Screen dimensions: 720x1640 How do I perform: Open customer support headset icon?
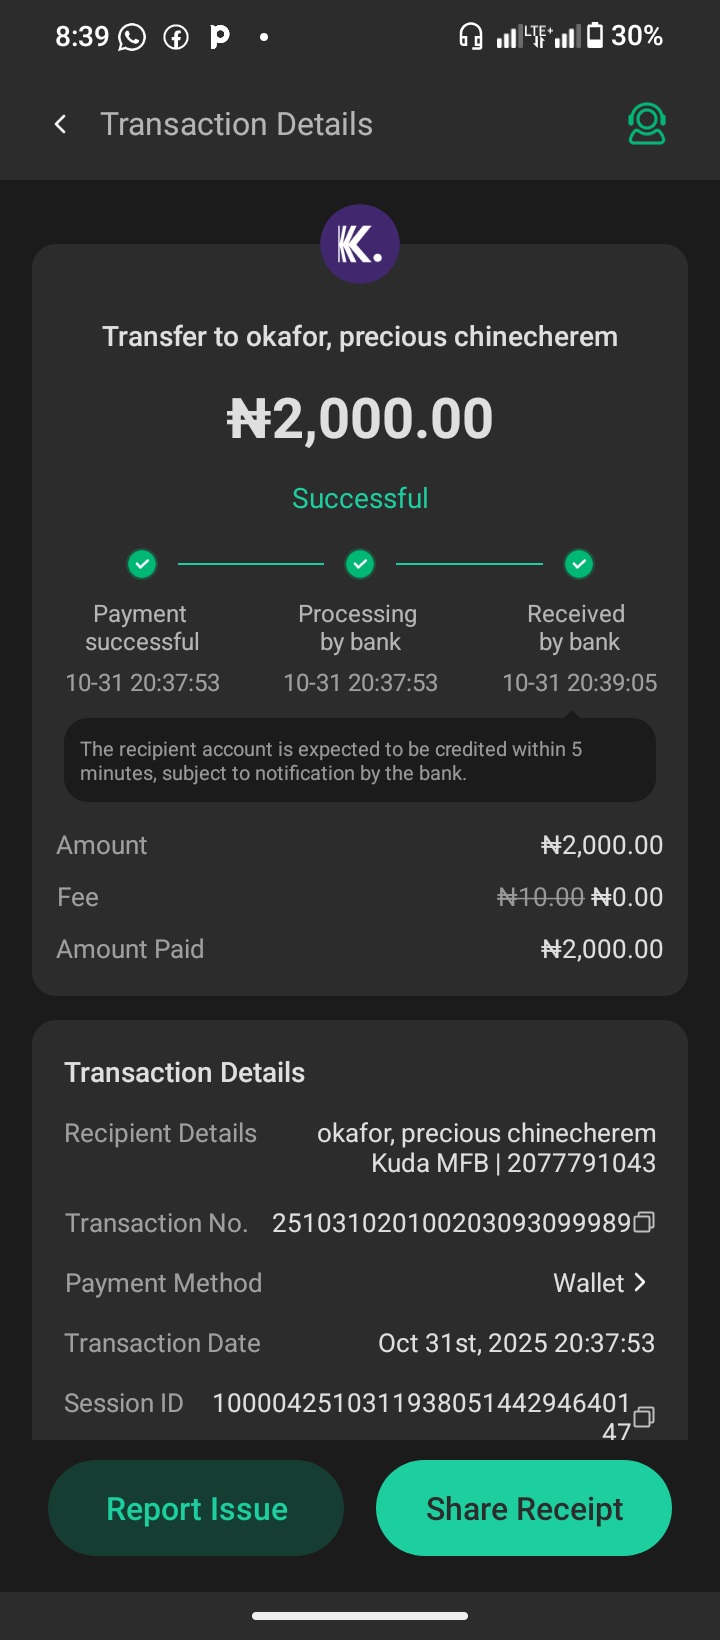[x=646, y=124]
